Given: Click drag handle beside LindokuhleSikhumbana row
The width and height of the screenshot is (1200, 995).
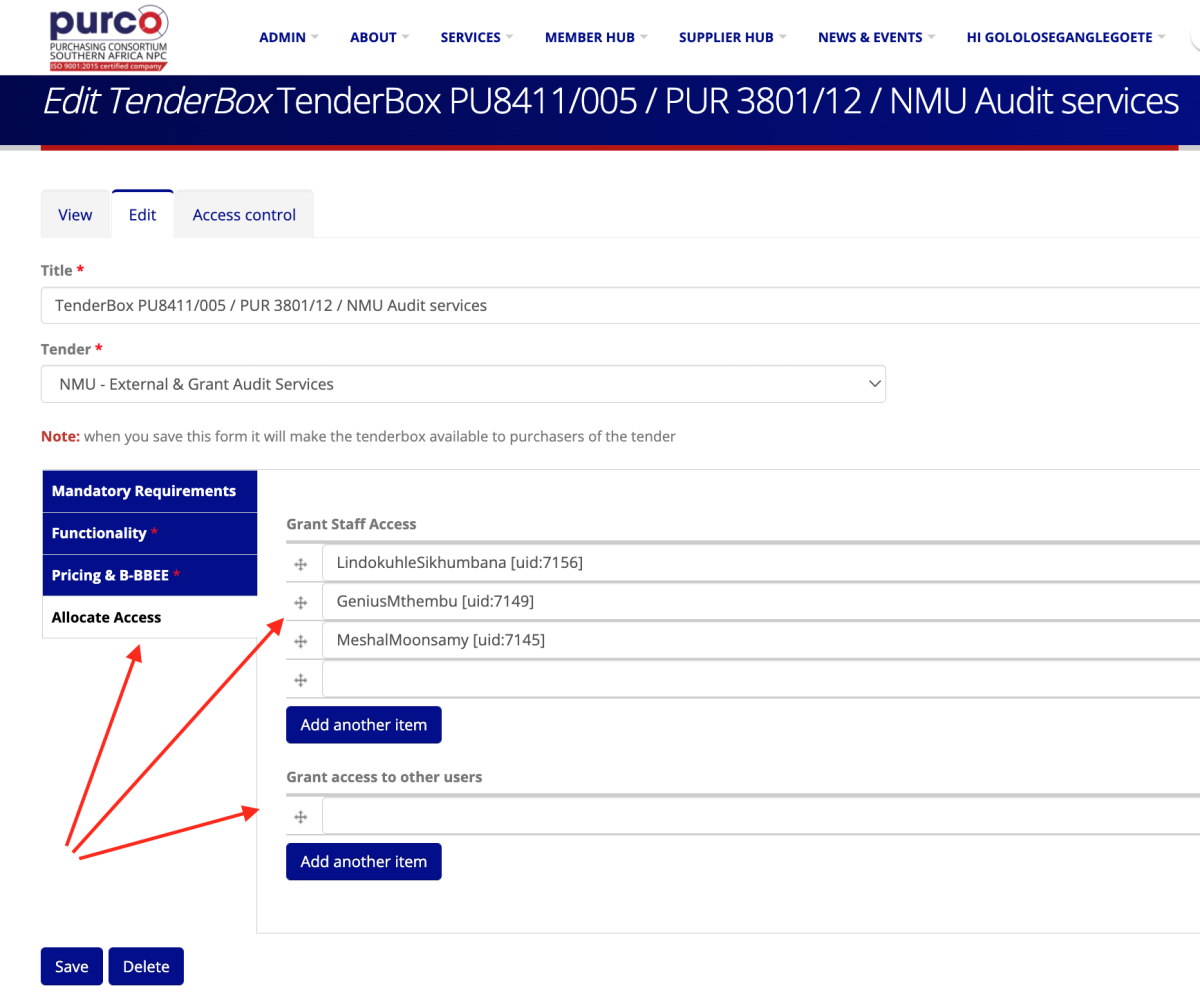Looking at the screenshot, I should coord(300,564).
